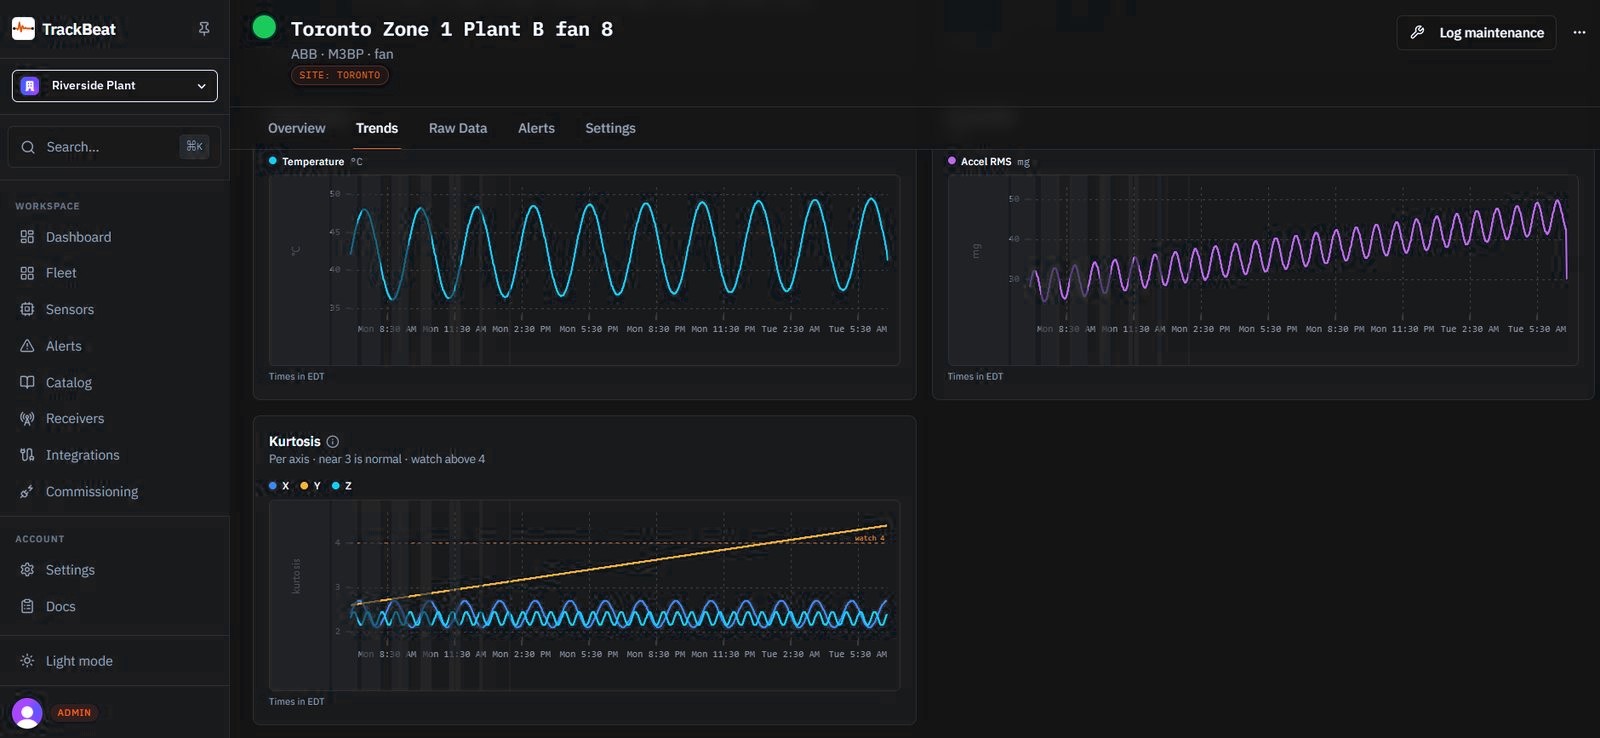Click the pin sidebar icon

click(204, 29)
